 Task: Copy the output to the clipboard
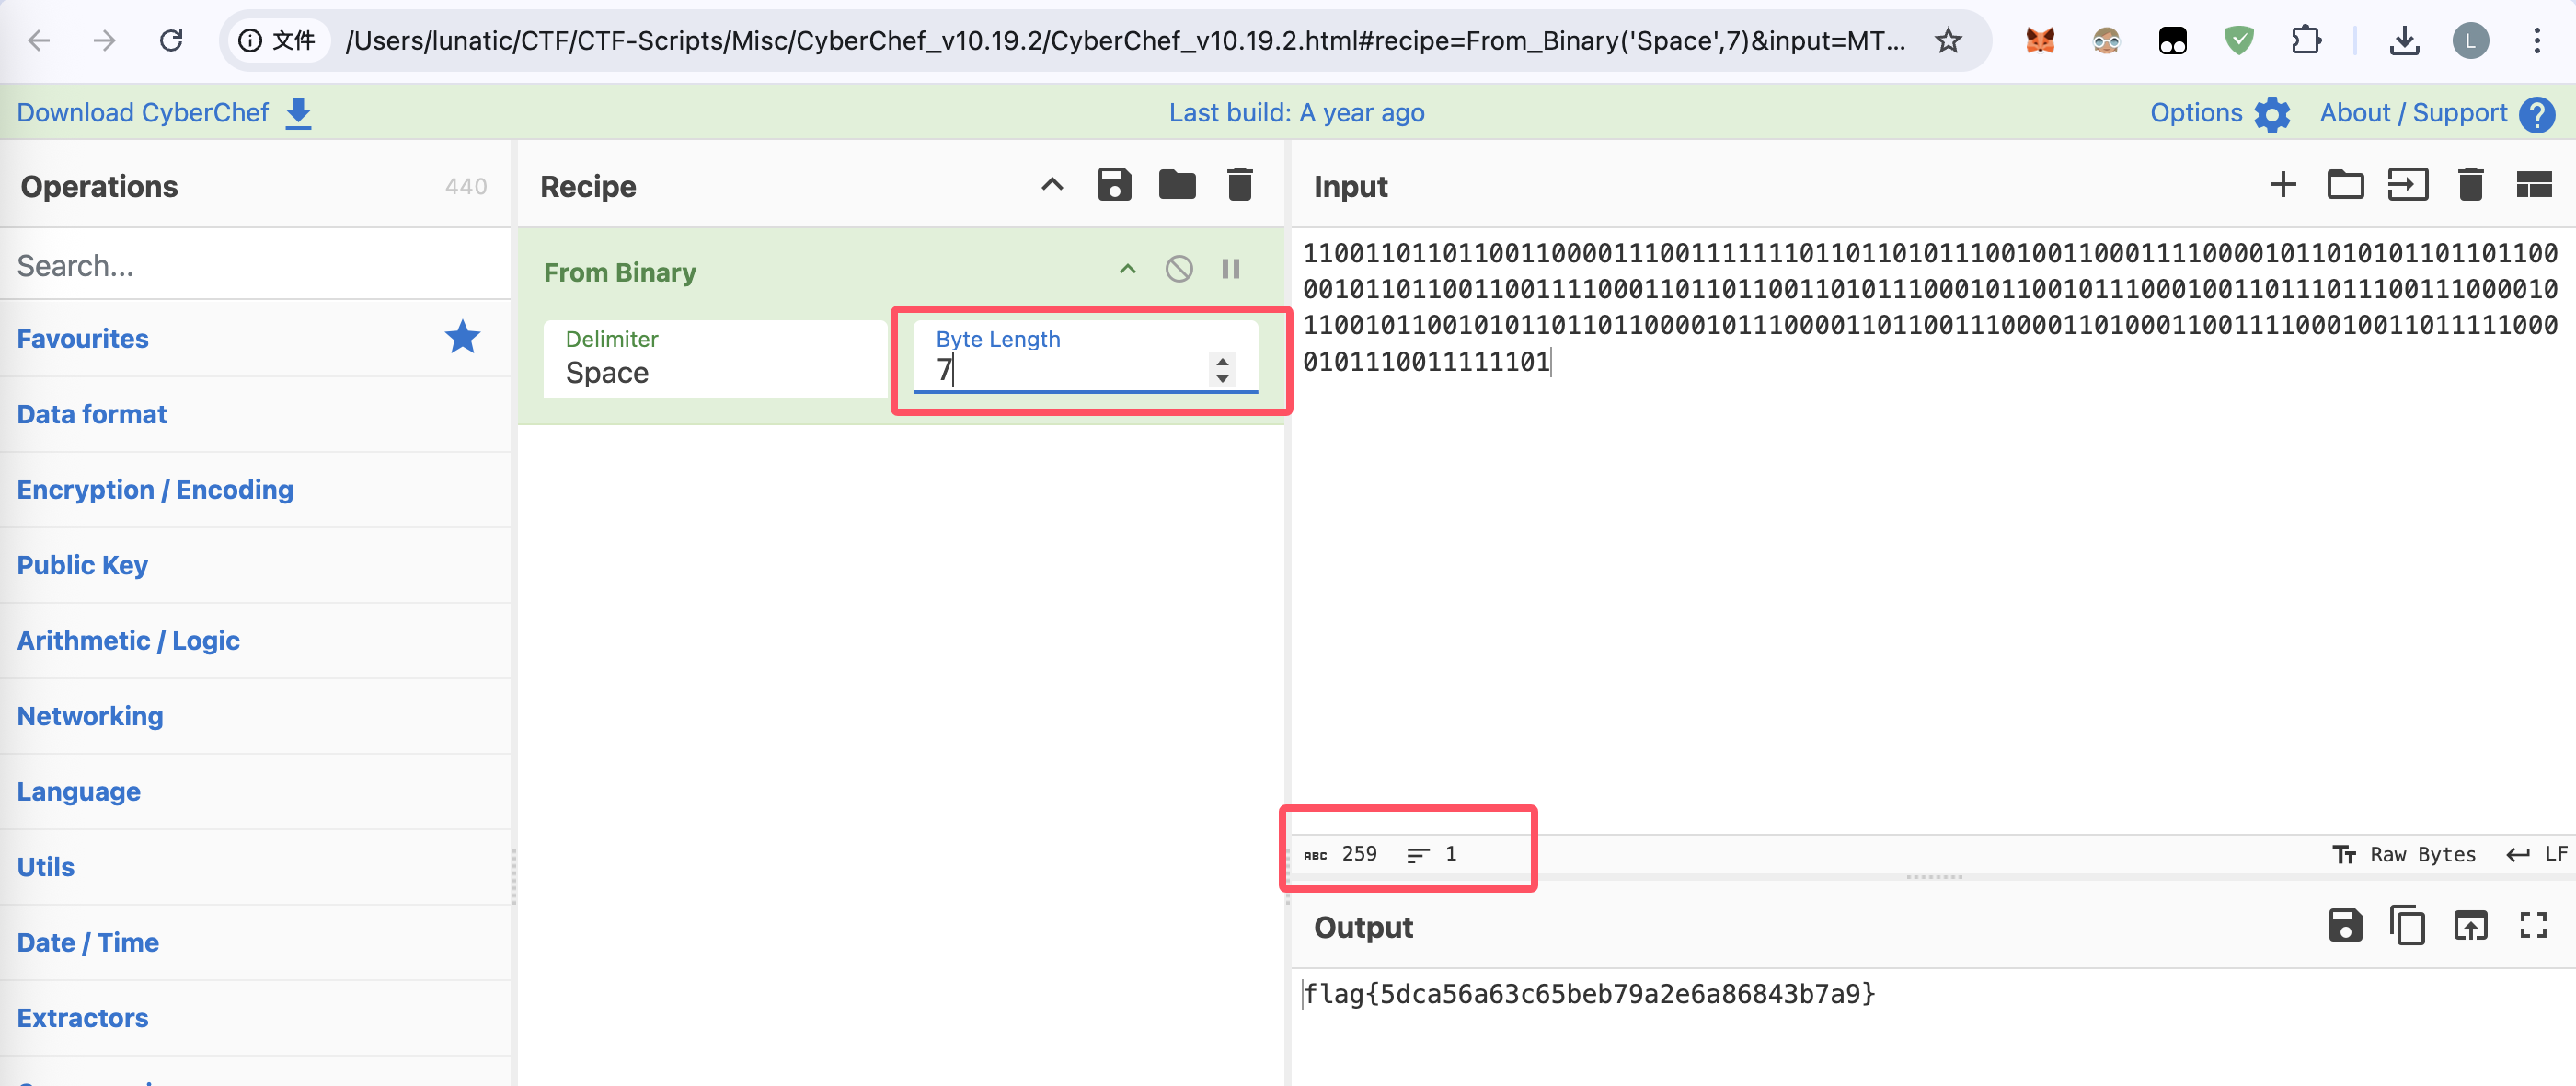click(x=2407, y=925)
